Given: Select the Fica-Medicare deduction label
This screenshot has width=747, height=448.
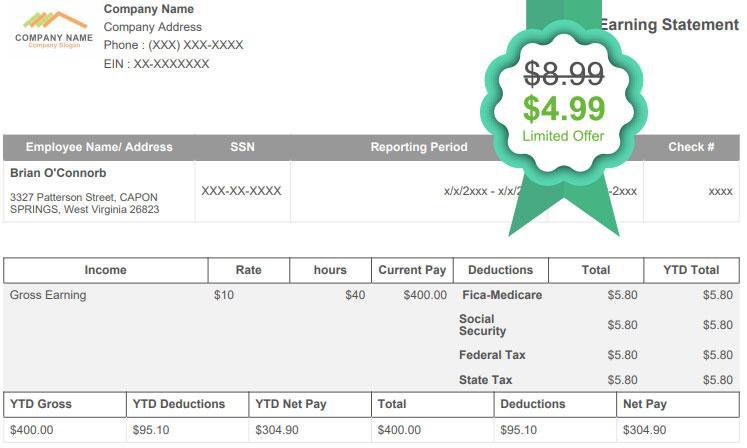Looking at the screenshot, I should click(502, 295).
